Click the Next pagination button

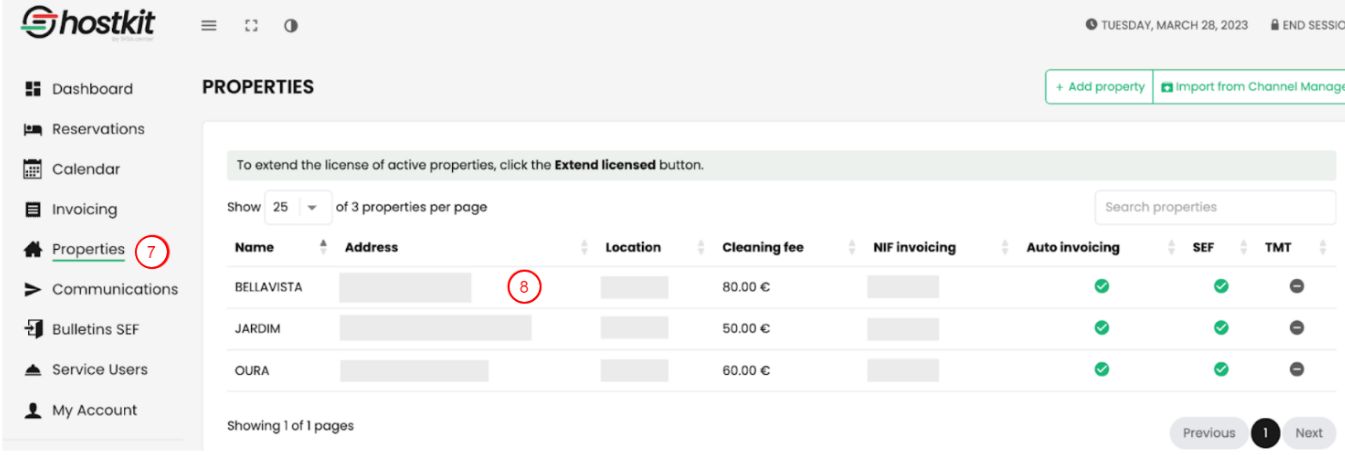click(1308, 433)
